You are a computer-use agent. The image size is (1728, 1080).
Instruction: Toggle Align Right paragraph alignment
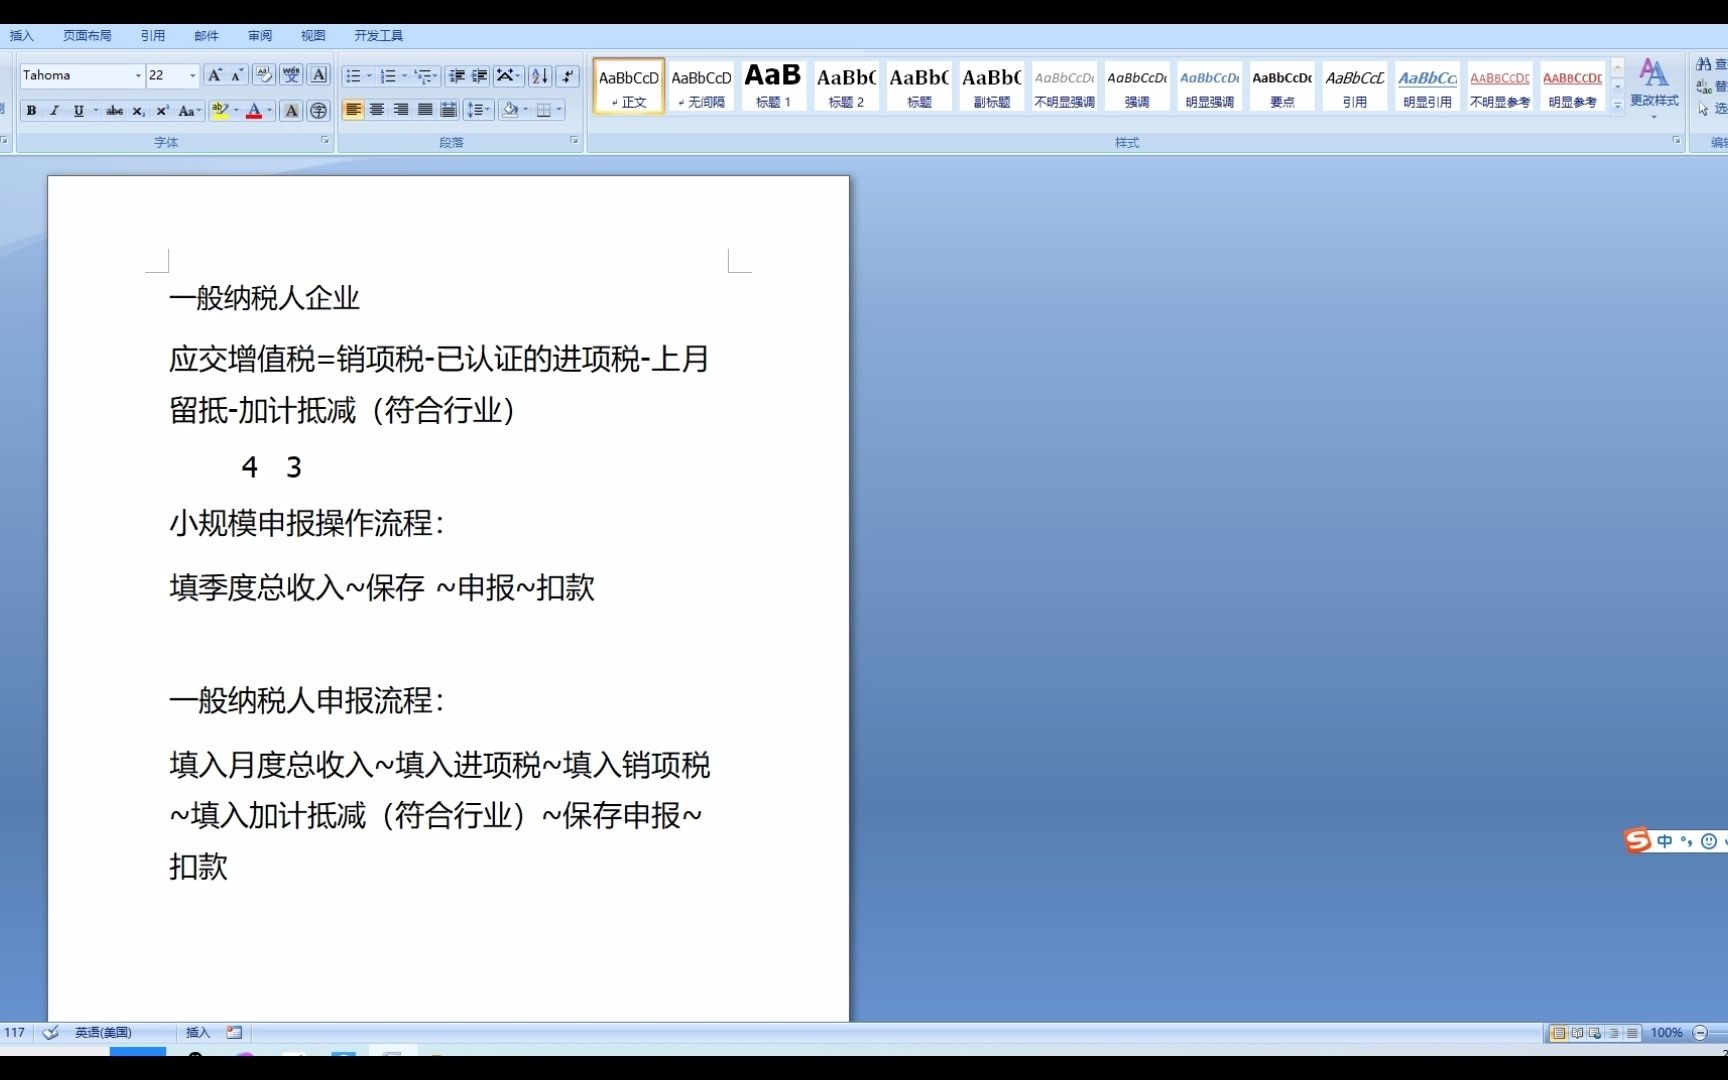pos(401,110)
